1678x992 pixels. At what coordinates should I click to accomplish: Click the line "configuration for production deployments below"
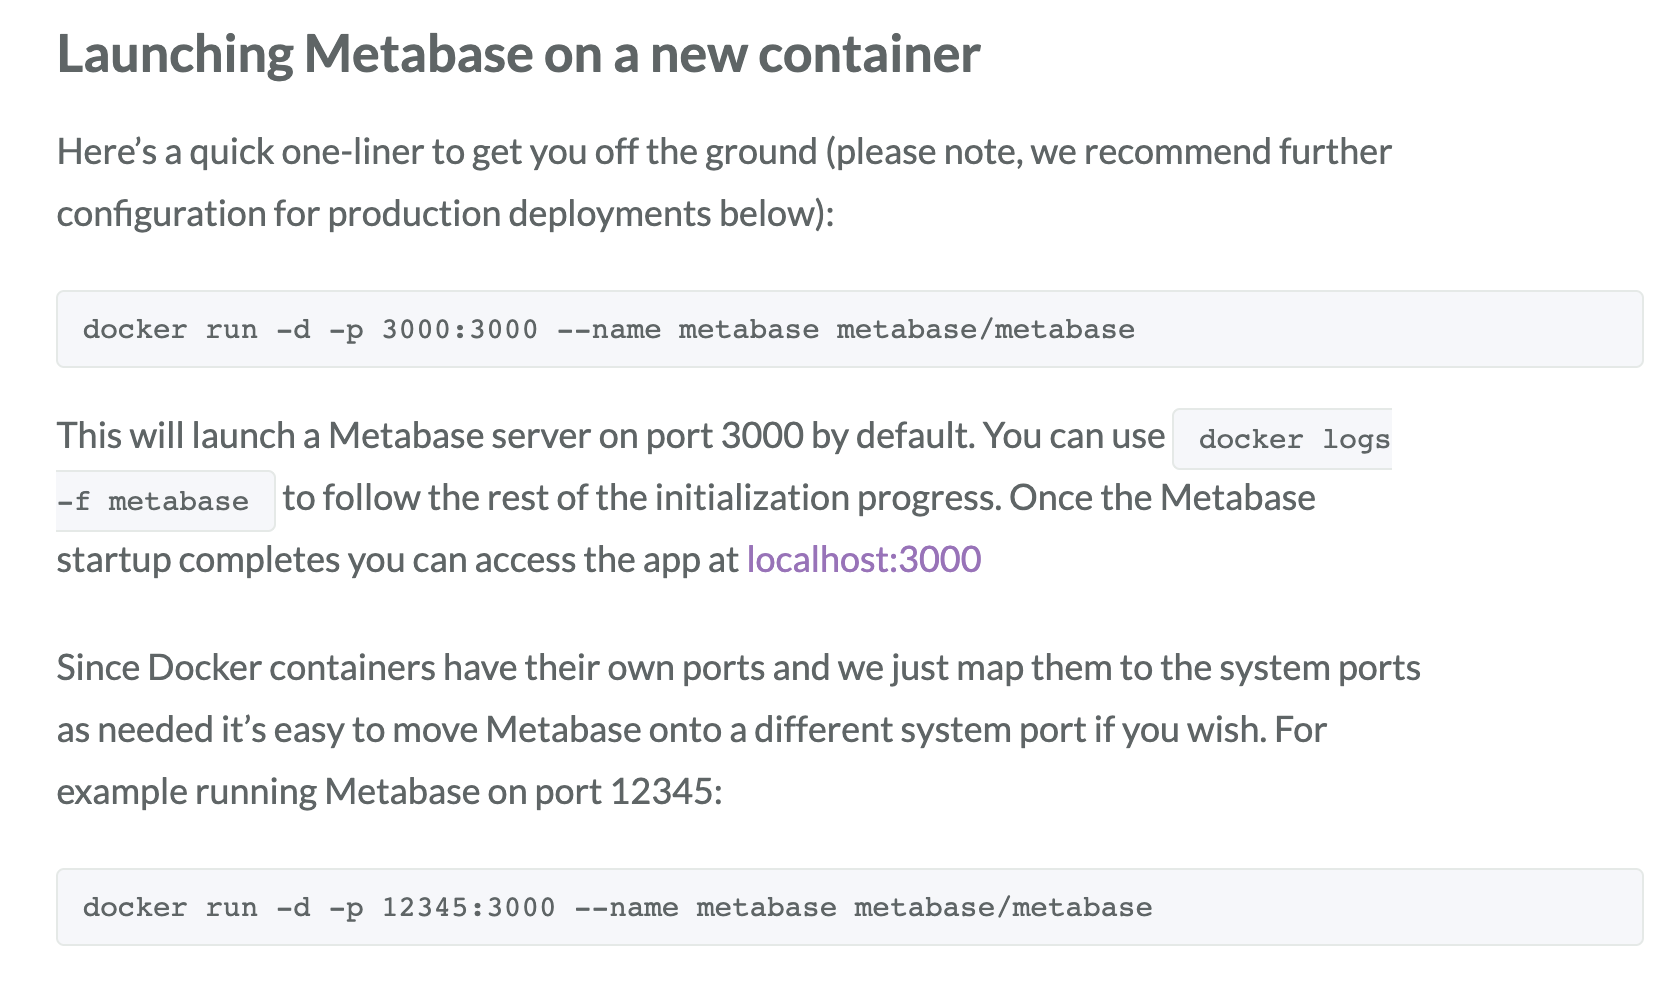point(445,214)
